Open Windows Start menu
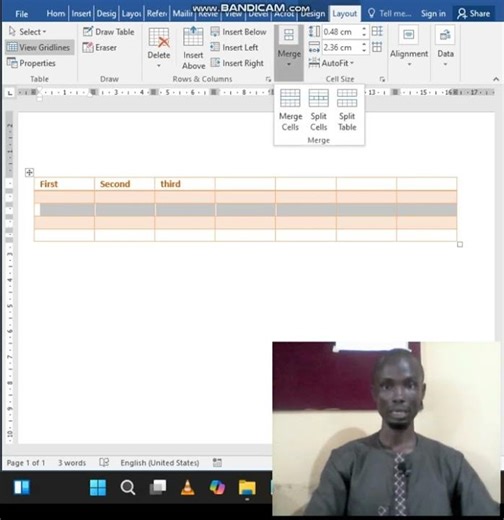 (x=98, y=488)
